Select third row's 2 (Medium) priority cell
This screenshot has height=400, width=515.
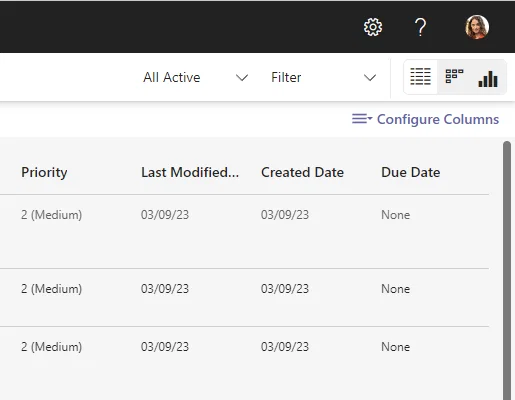tap(51, 347)
